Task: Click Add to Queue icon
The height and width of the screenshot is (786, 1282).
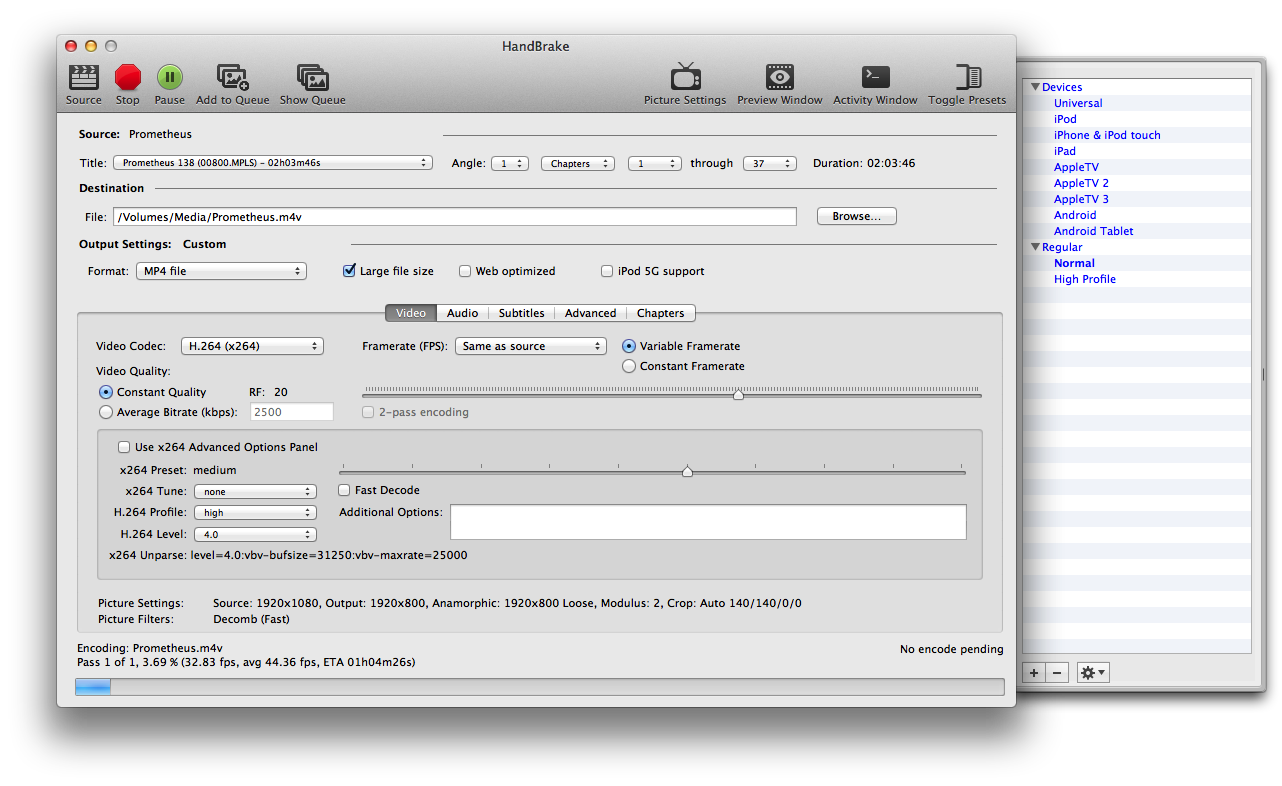Action: [233, 77]
